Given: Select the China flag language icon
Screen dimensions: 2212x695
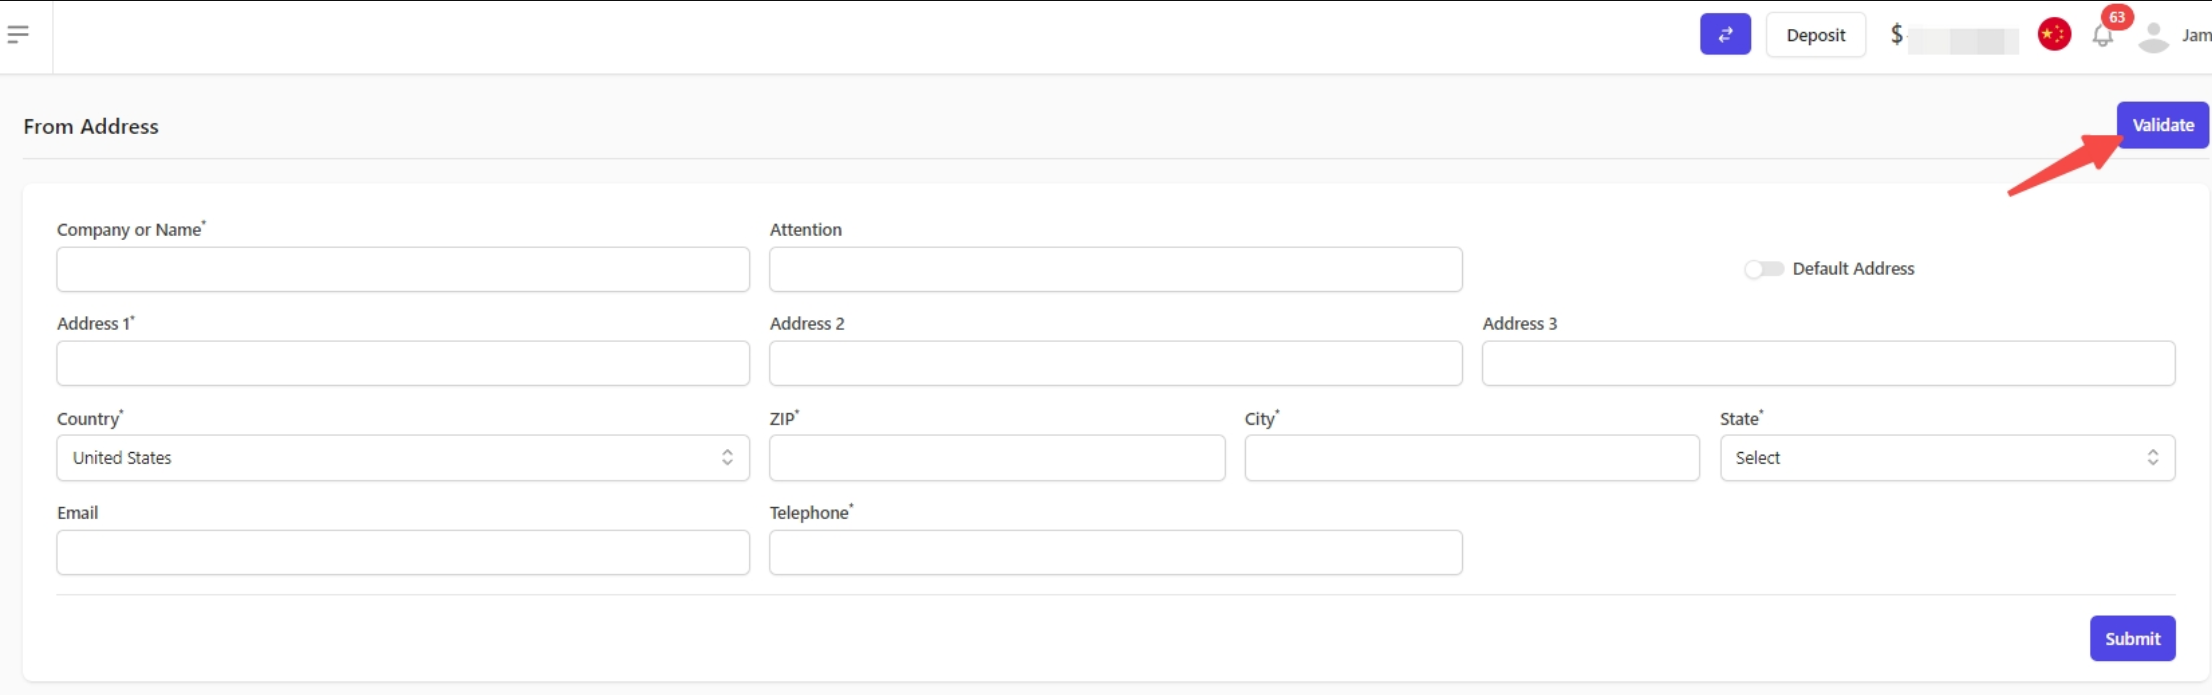Looking at the screenshot, I should tap(2054, 34).
